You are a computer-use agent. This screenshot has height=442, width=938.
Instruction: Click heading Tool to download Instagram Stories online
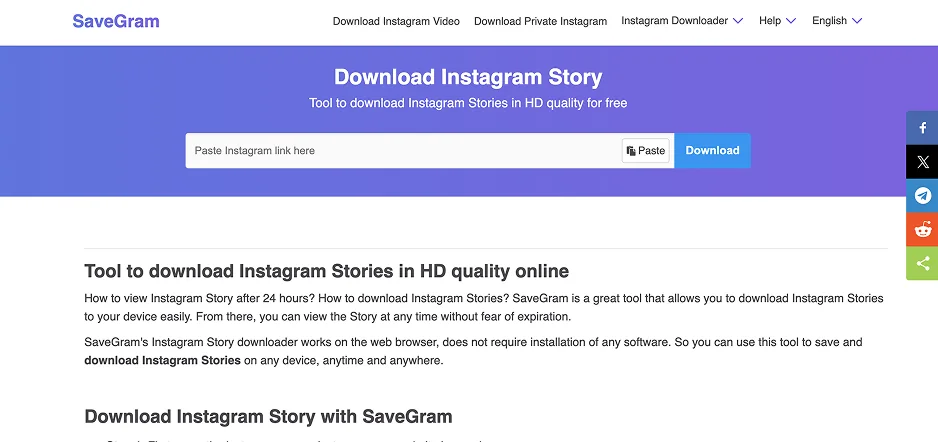click(327, 271)
